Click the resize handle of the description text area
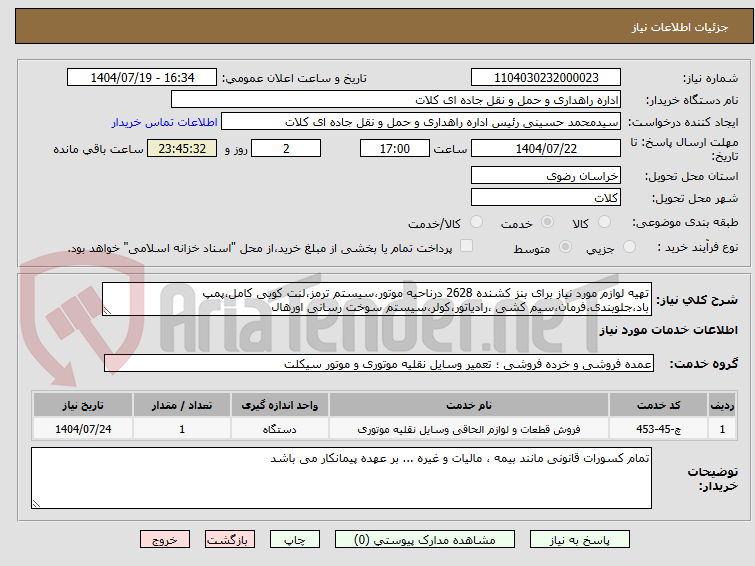This screenshot has height=566, width=755. 107,311
